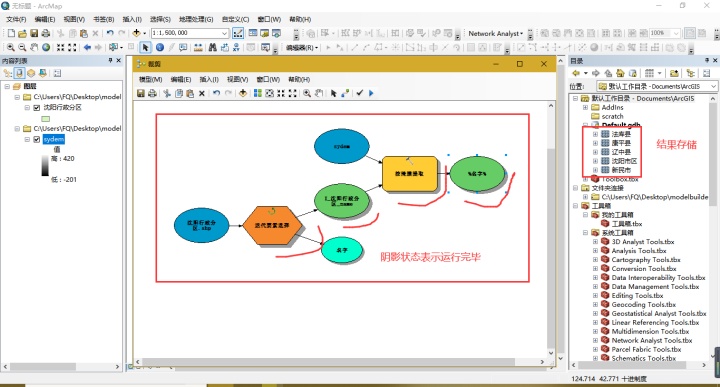Collapse the 图层 data frame node
This screenshot has width=720, height=387.
(x=7, y=86)
